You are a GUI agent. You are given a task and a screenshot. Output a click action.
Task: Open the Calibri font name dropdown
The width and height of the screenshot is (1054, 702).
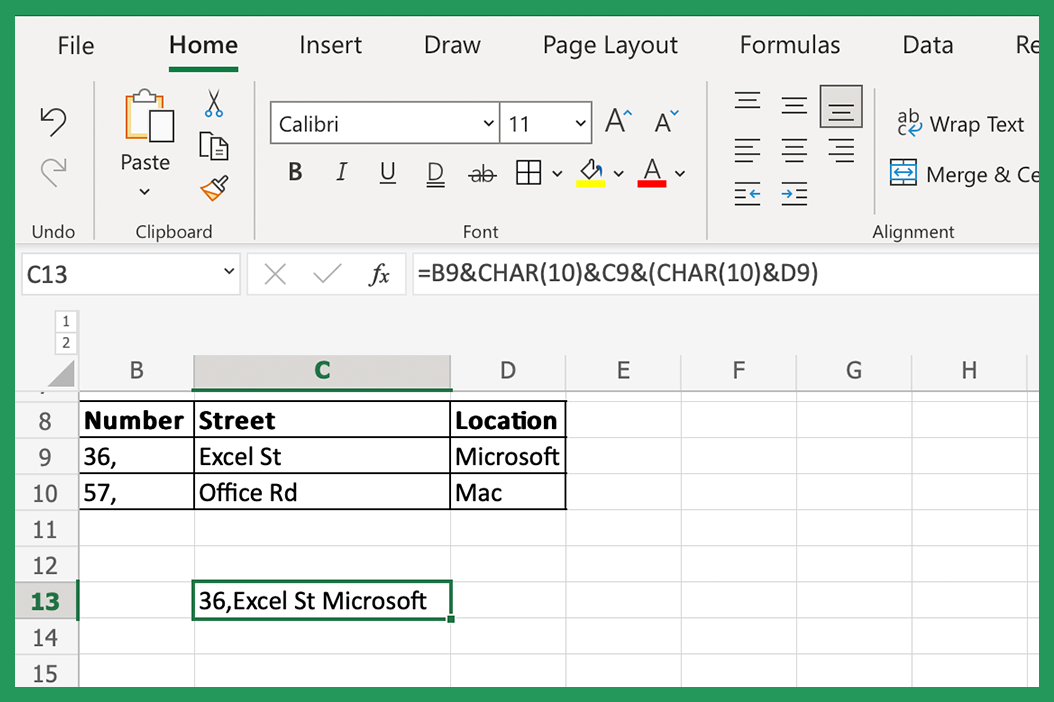[x=489, y=123]
